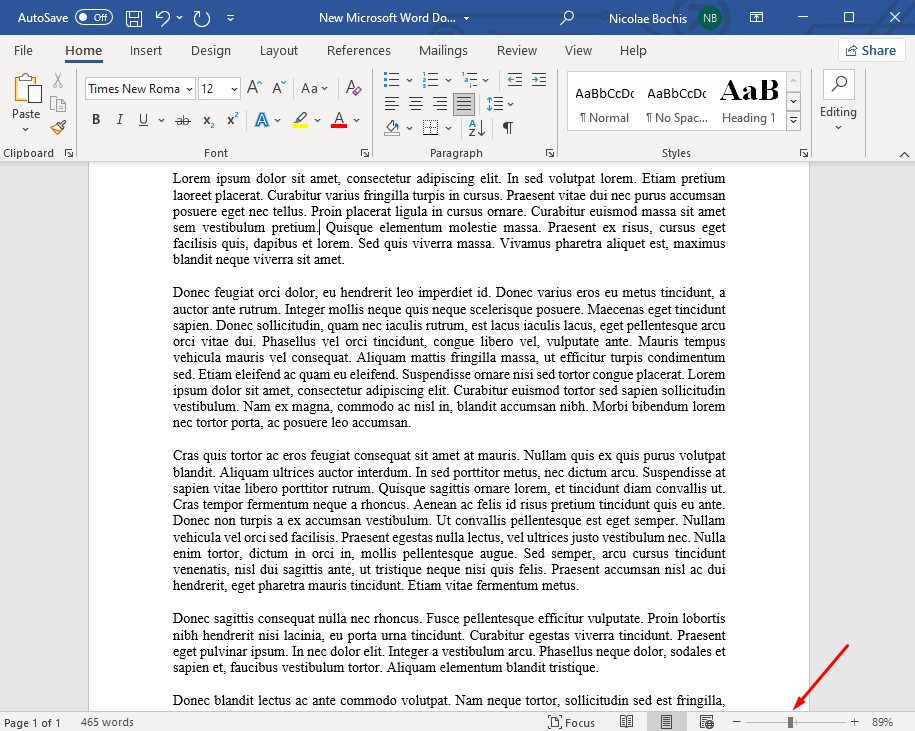Switch to Print Layout view
The width and height of the screenshot is (915, 731).
[666, 722]
